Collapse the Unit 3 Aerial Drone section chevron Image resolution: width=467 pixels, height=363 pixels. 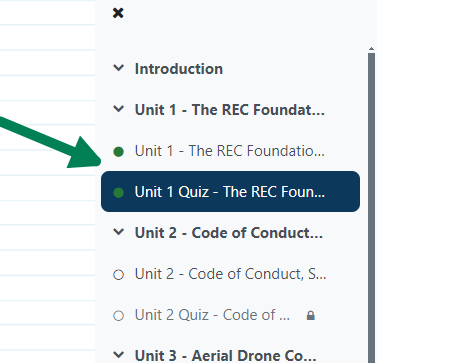[x=119, y=355]
